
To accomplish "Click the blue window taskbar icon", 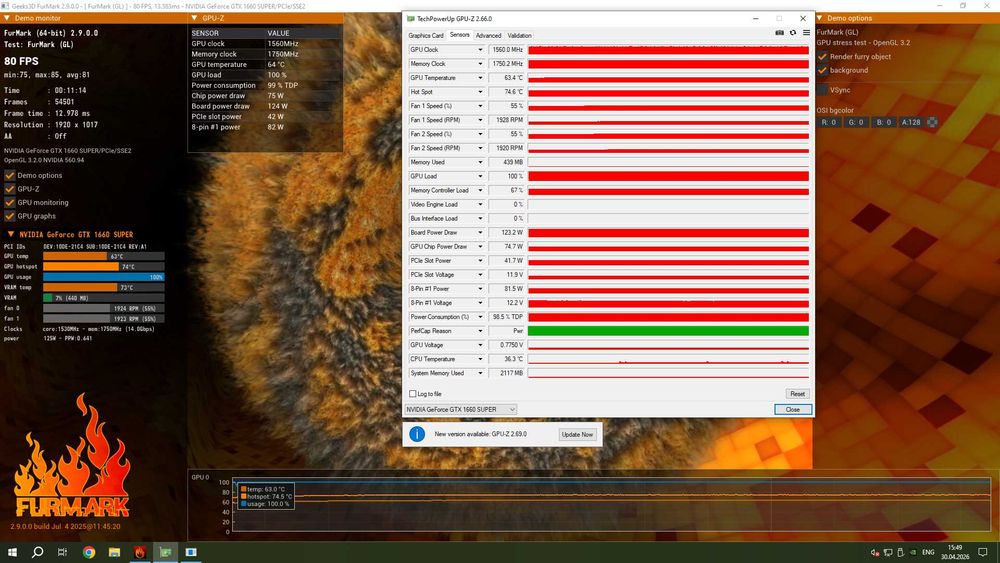I will point(191,552).
